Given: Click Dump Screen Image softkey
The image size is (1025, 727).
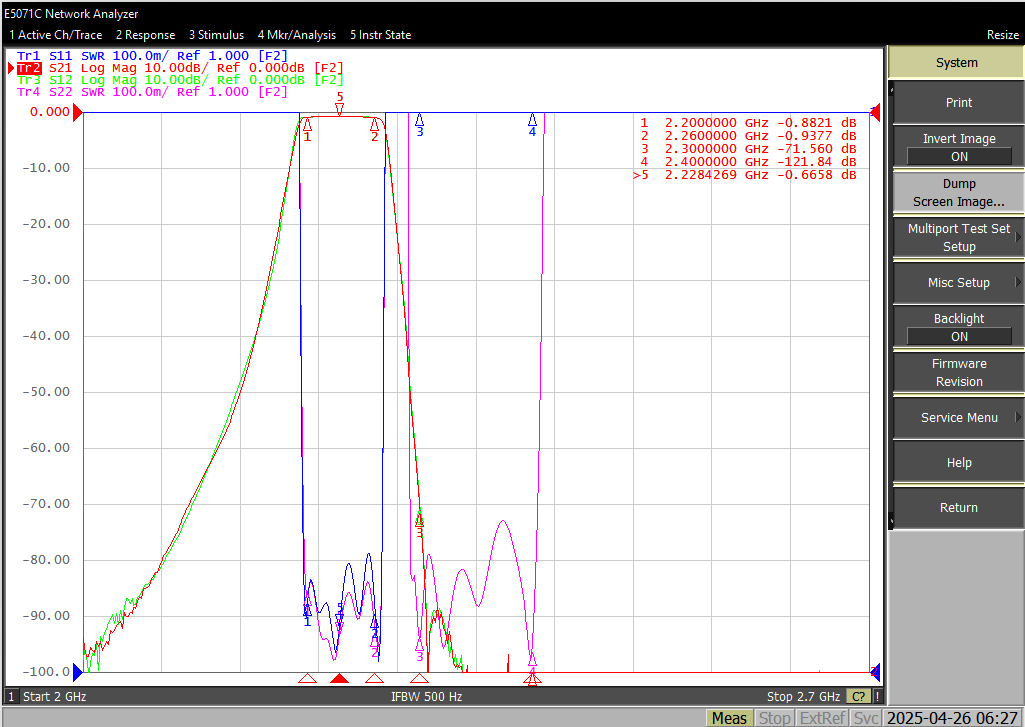Looking at the screenshot, I should tap(958, 192).
